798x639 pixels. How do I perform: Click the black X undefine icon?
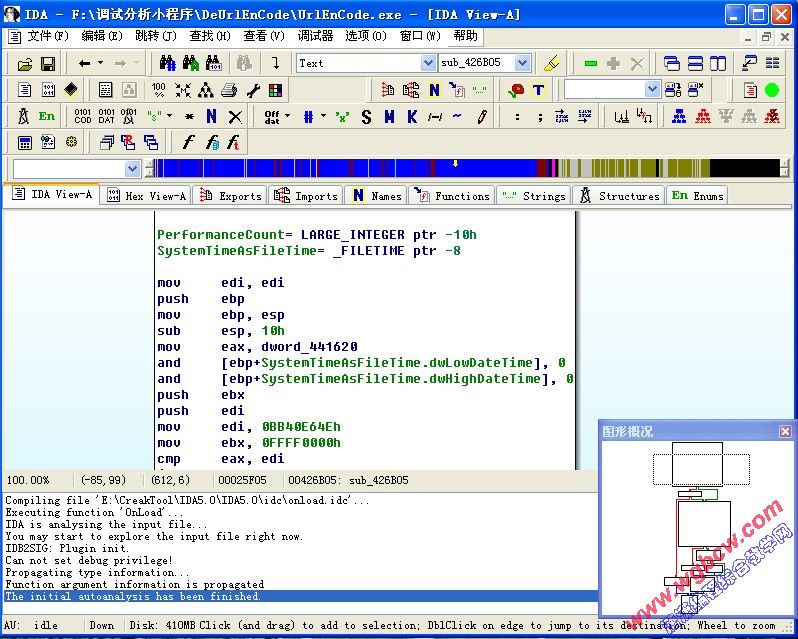[x=235, y=117]
